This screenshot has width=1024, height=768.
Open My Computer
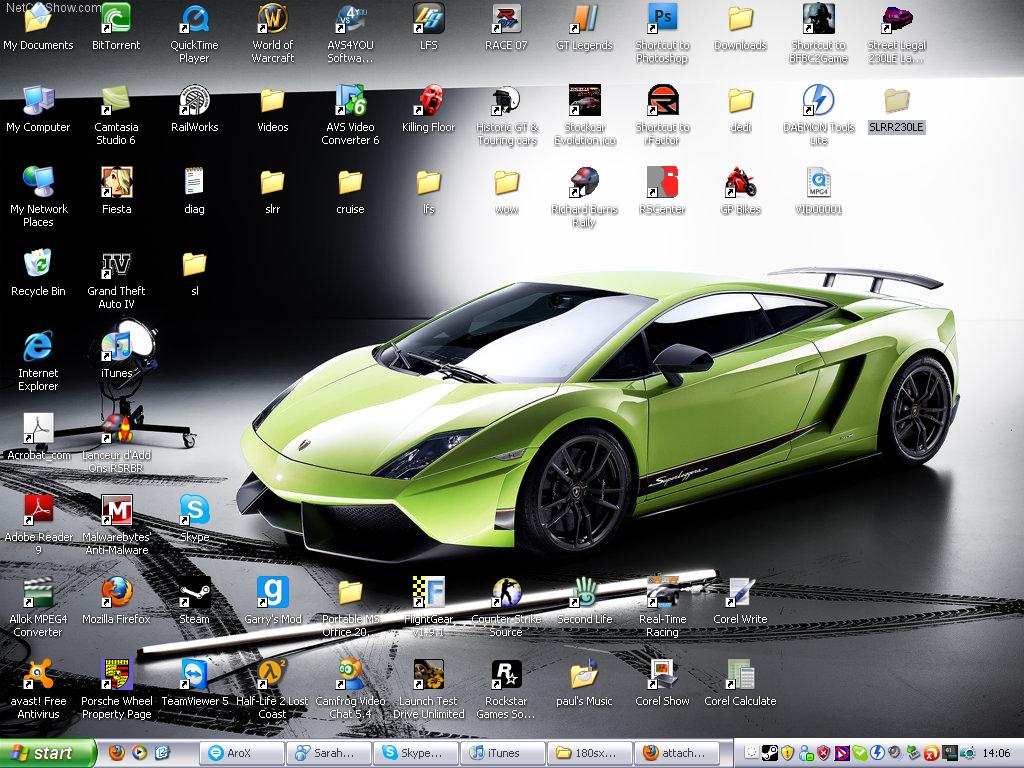38,101
